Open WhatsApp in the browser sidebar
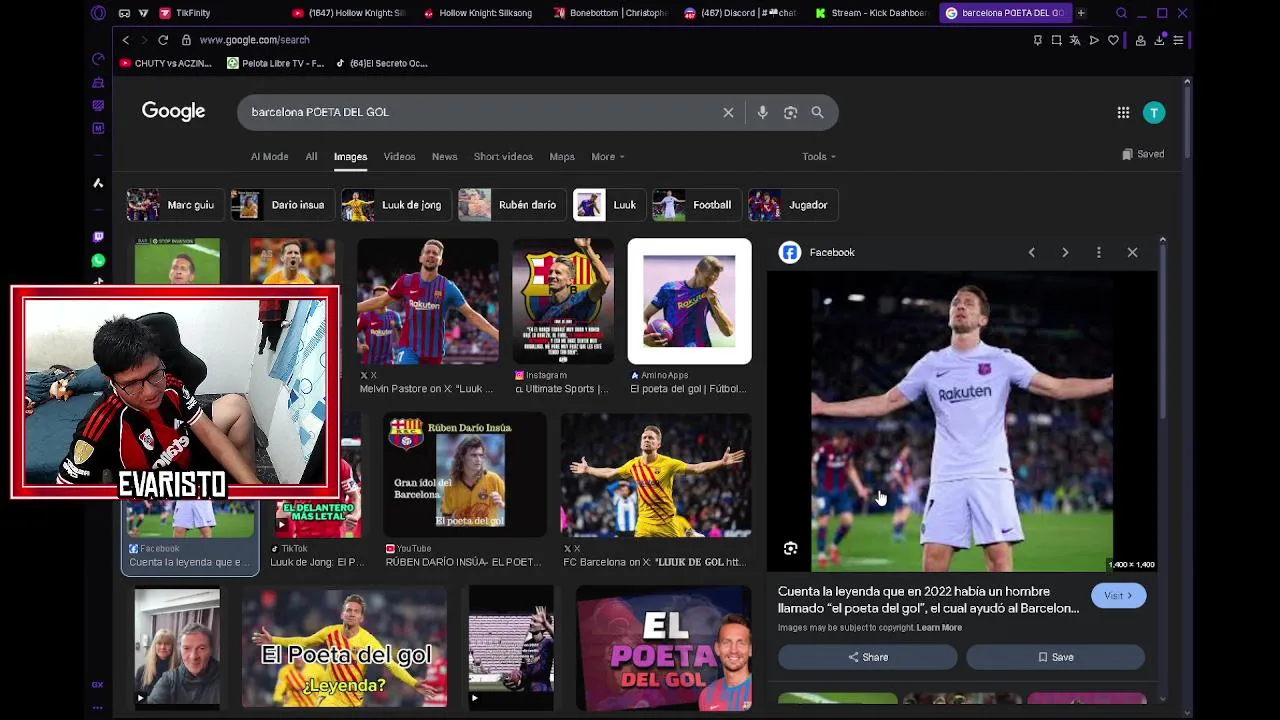 coord(98,260)
